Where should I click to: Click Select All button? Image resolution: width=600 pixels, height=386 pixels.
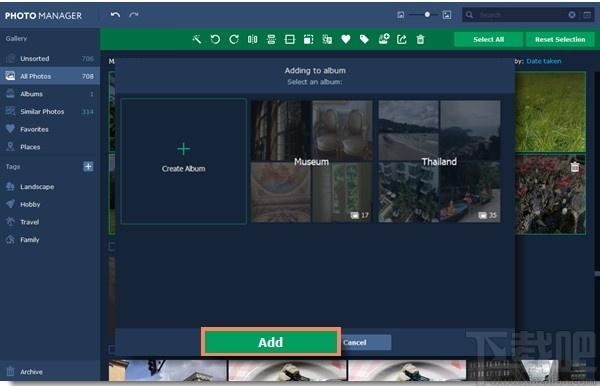click(x=488, y=39)
